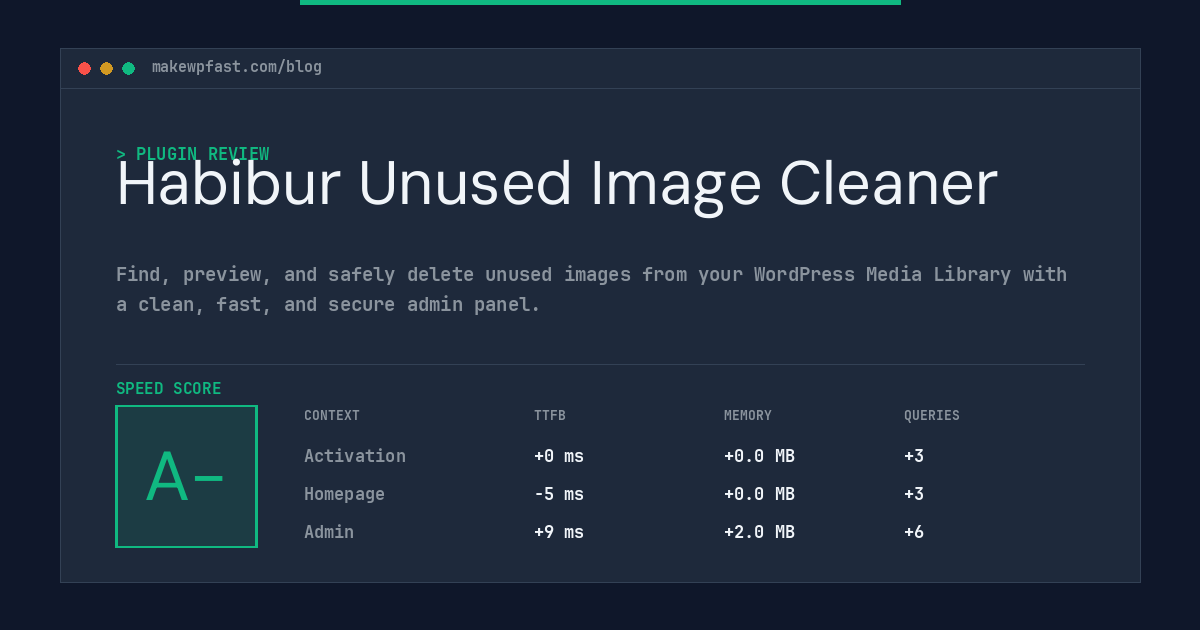Click the A- grade box
1200x630 pixels.
[186, 476]
